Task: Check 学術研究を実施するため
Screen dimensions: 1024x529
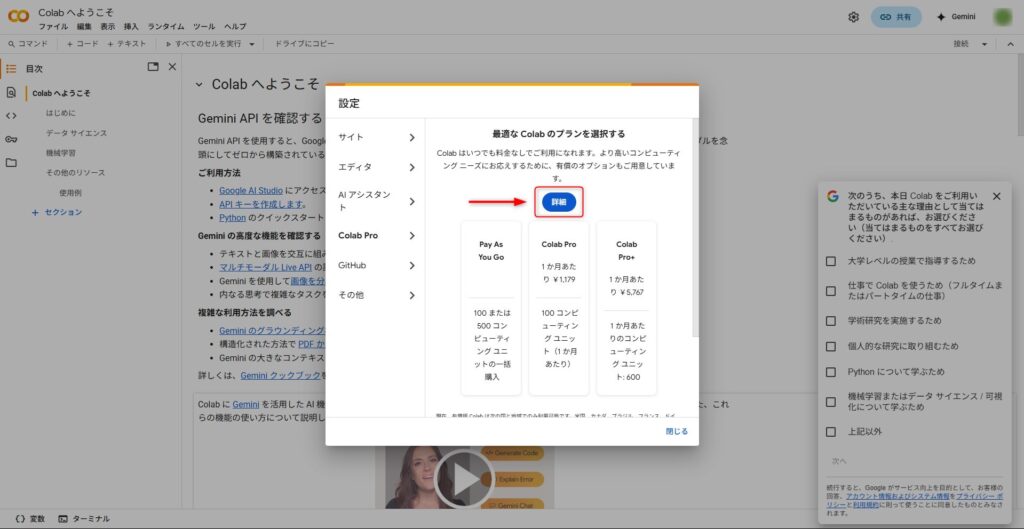Action: pyautogui.click(x=831, y=321)
